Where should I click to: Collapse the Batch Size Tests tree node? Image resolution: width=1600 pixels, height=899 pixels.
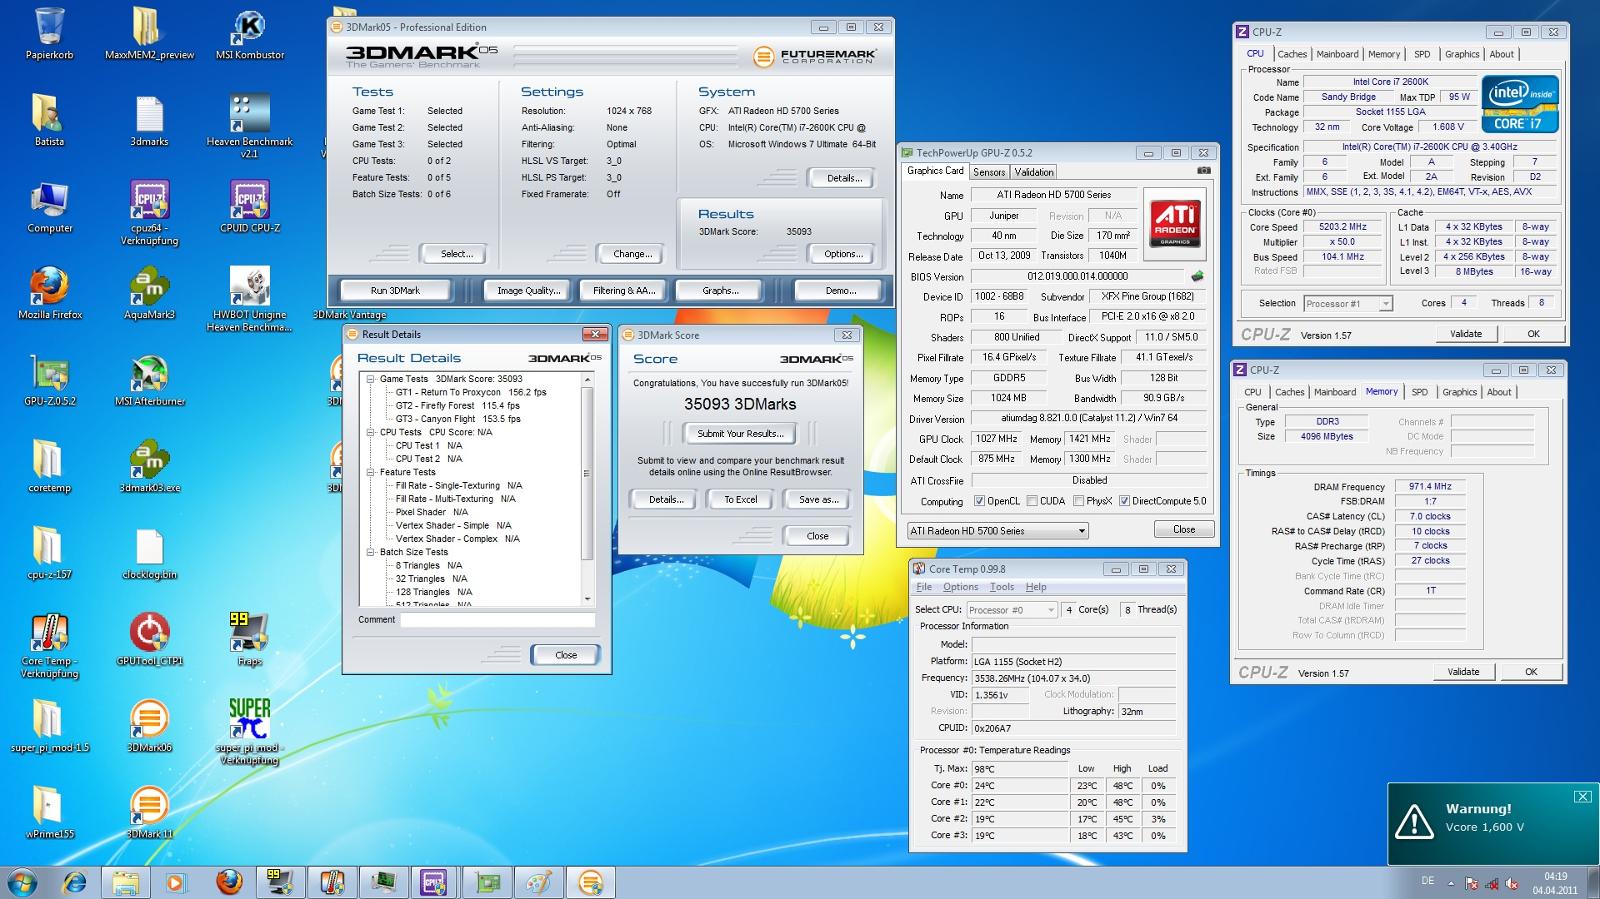click(x=370, y=552)
